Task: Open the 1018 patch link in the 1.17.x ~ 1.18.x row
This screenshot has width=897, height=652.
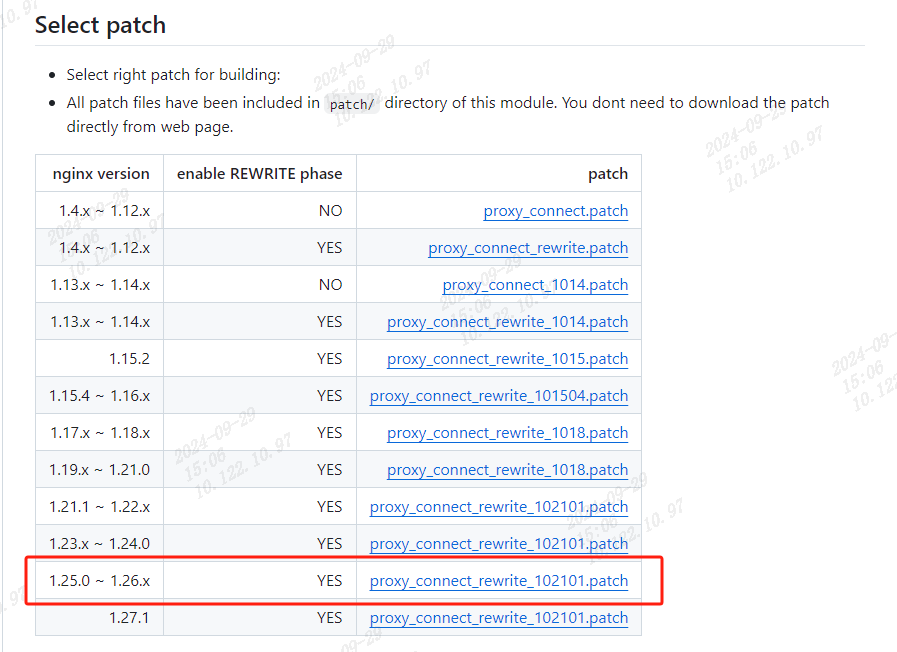Action: click(x=507, y=433)
